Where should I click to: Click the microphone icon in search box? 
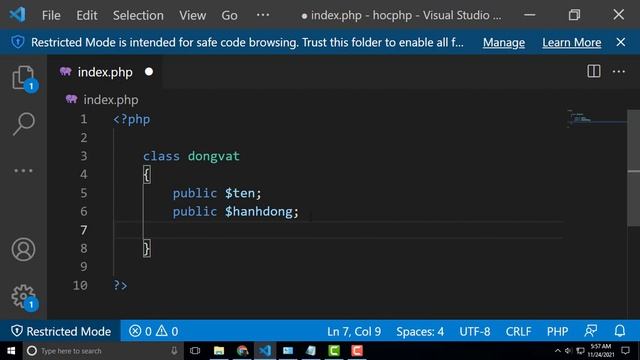174,351
